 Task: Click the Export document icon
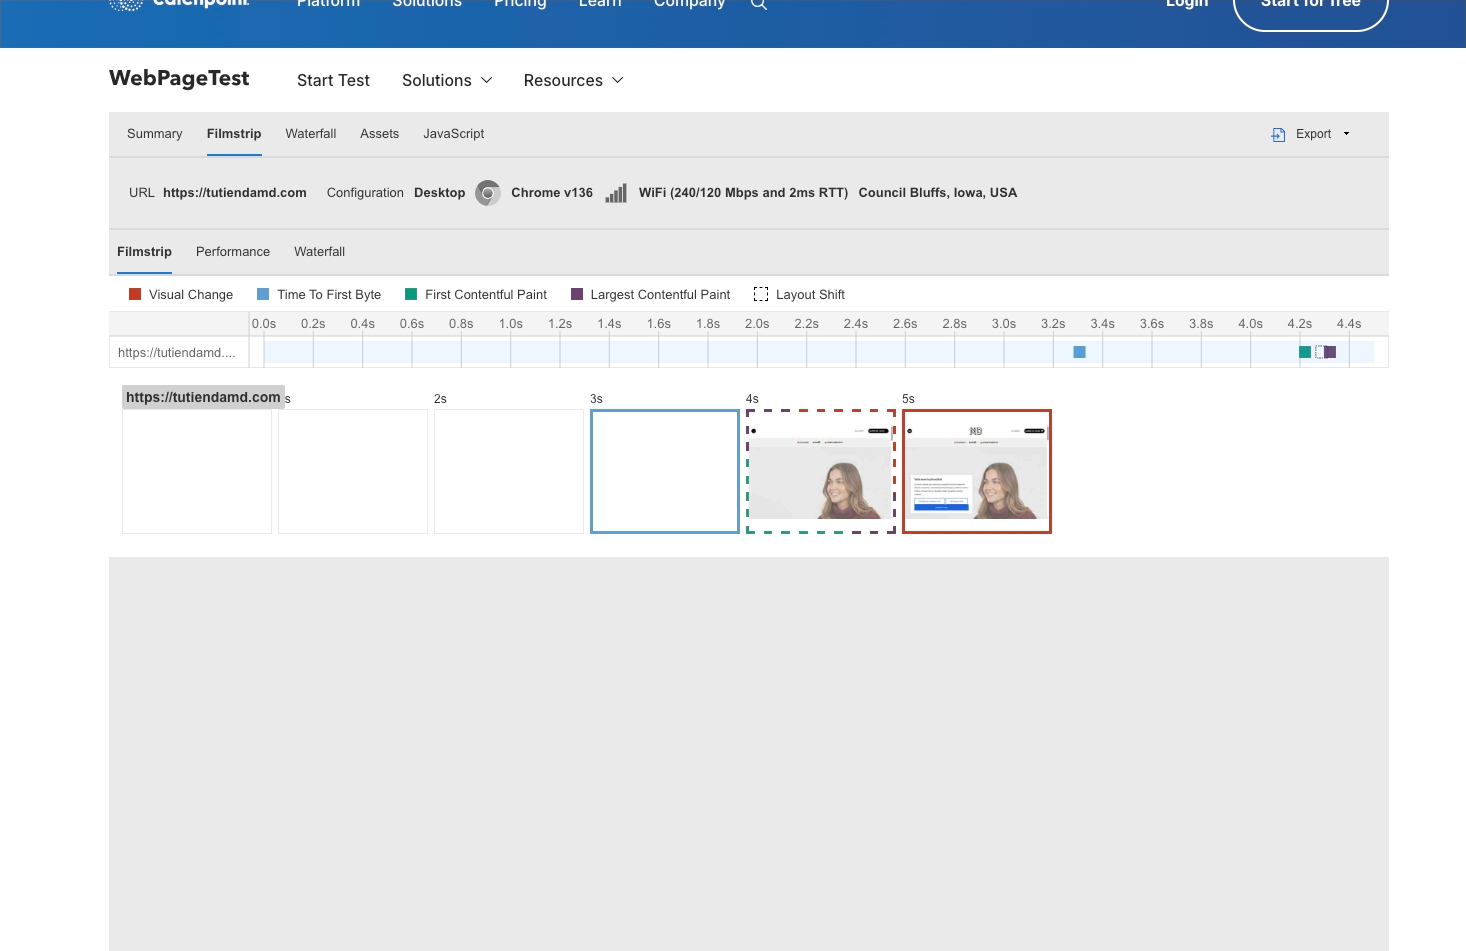click(1278, 134)
